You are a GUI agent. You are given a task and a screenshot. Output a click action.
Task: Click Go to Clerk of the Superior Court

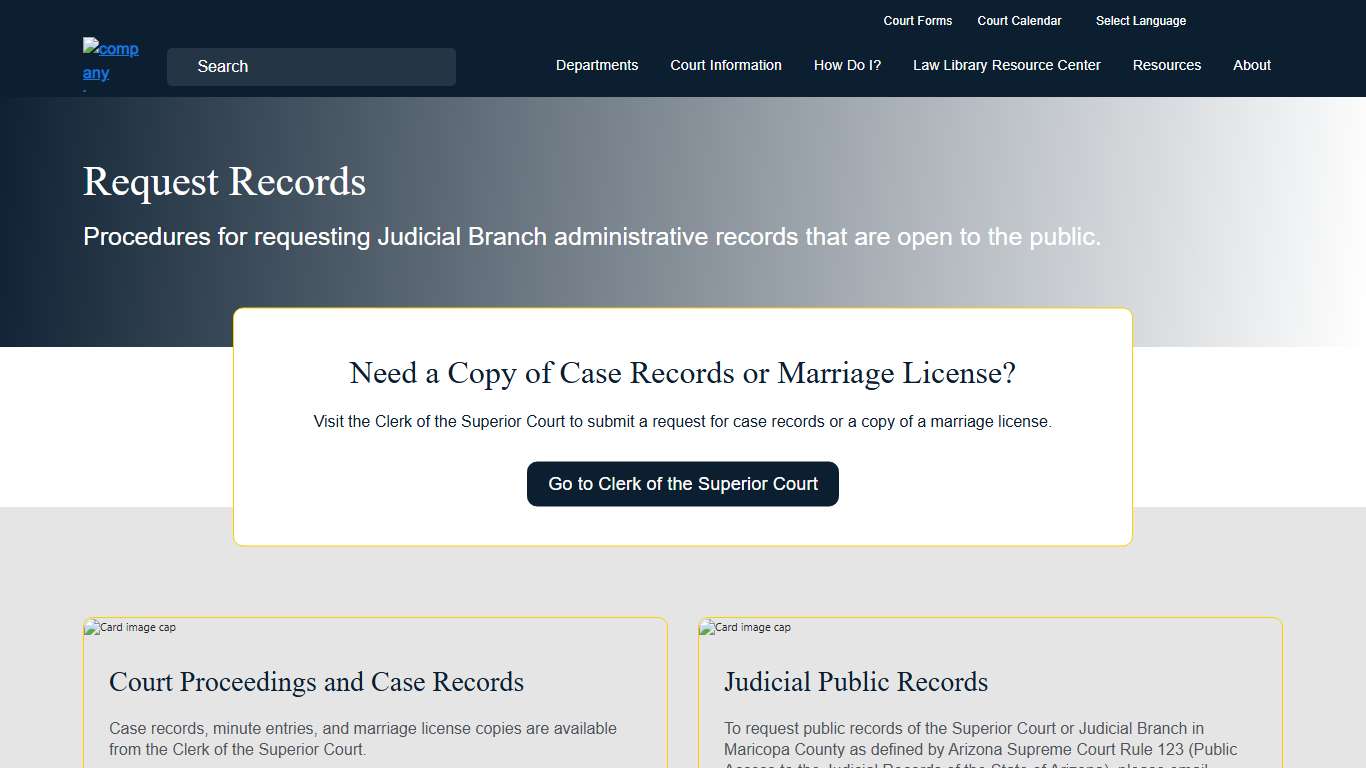point(683,483)
